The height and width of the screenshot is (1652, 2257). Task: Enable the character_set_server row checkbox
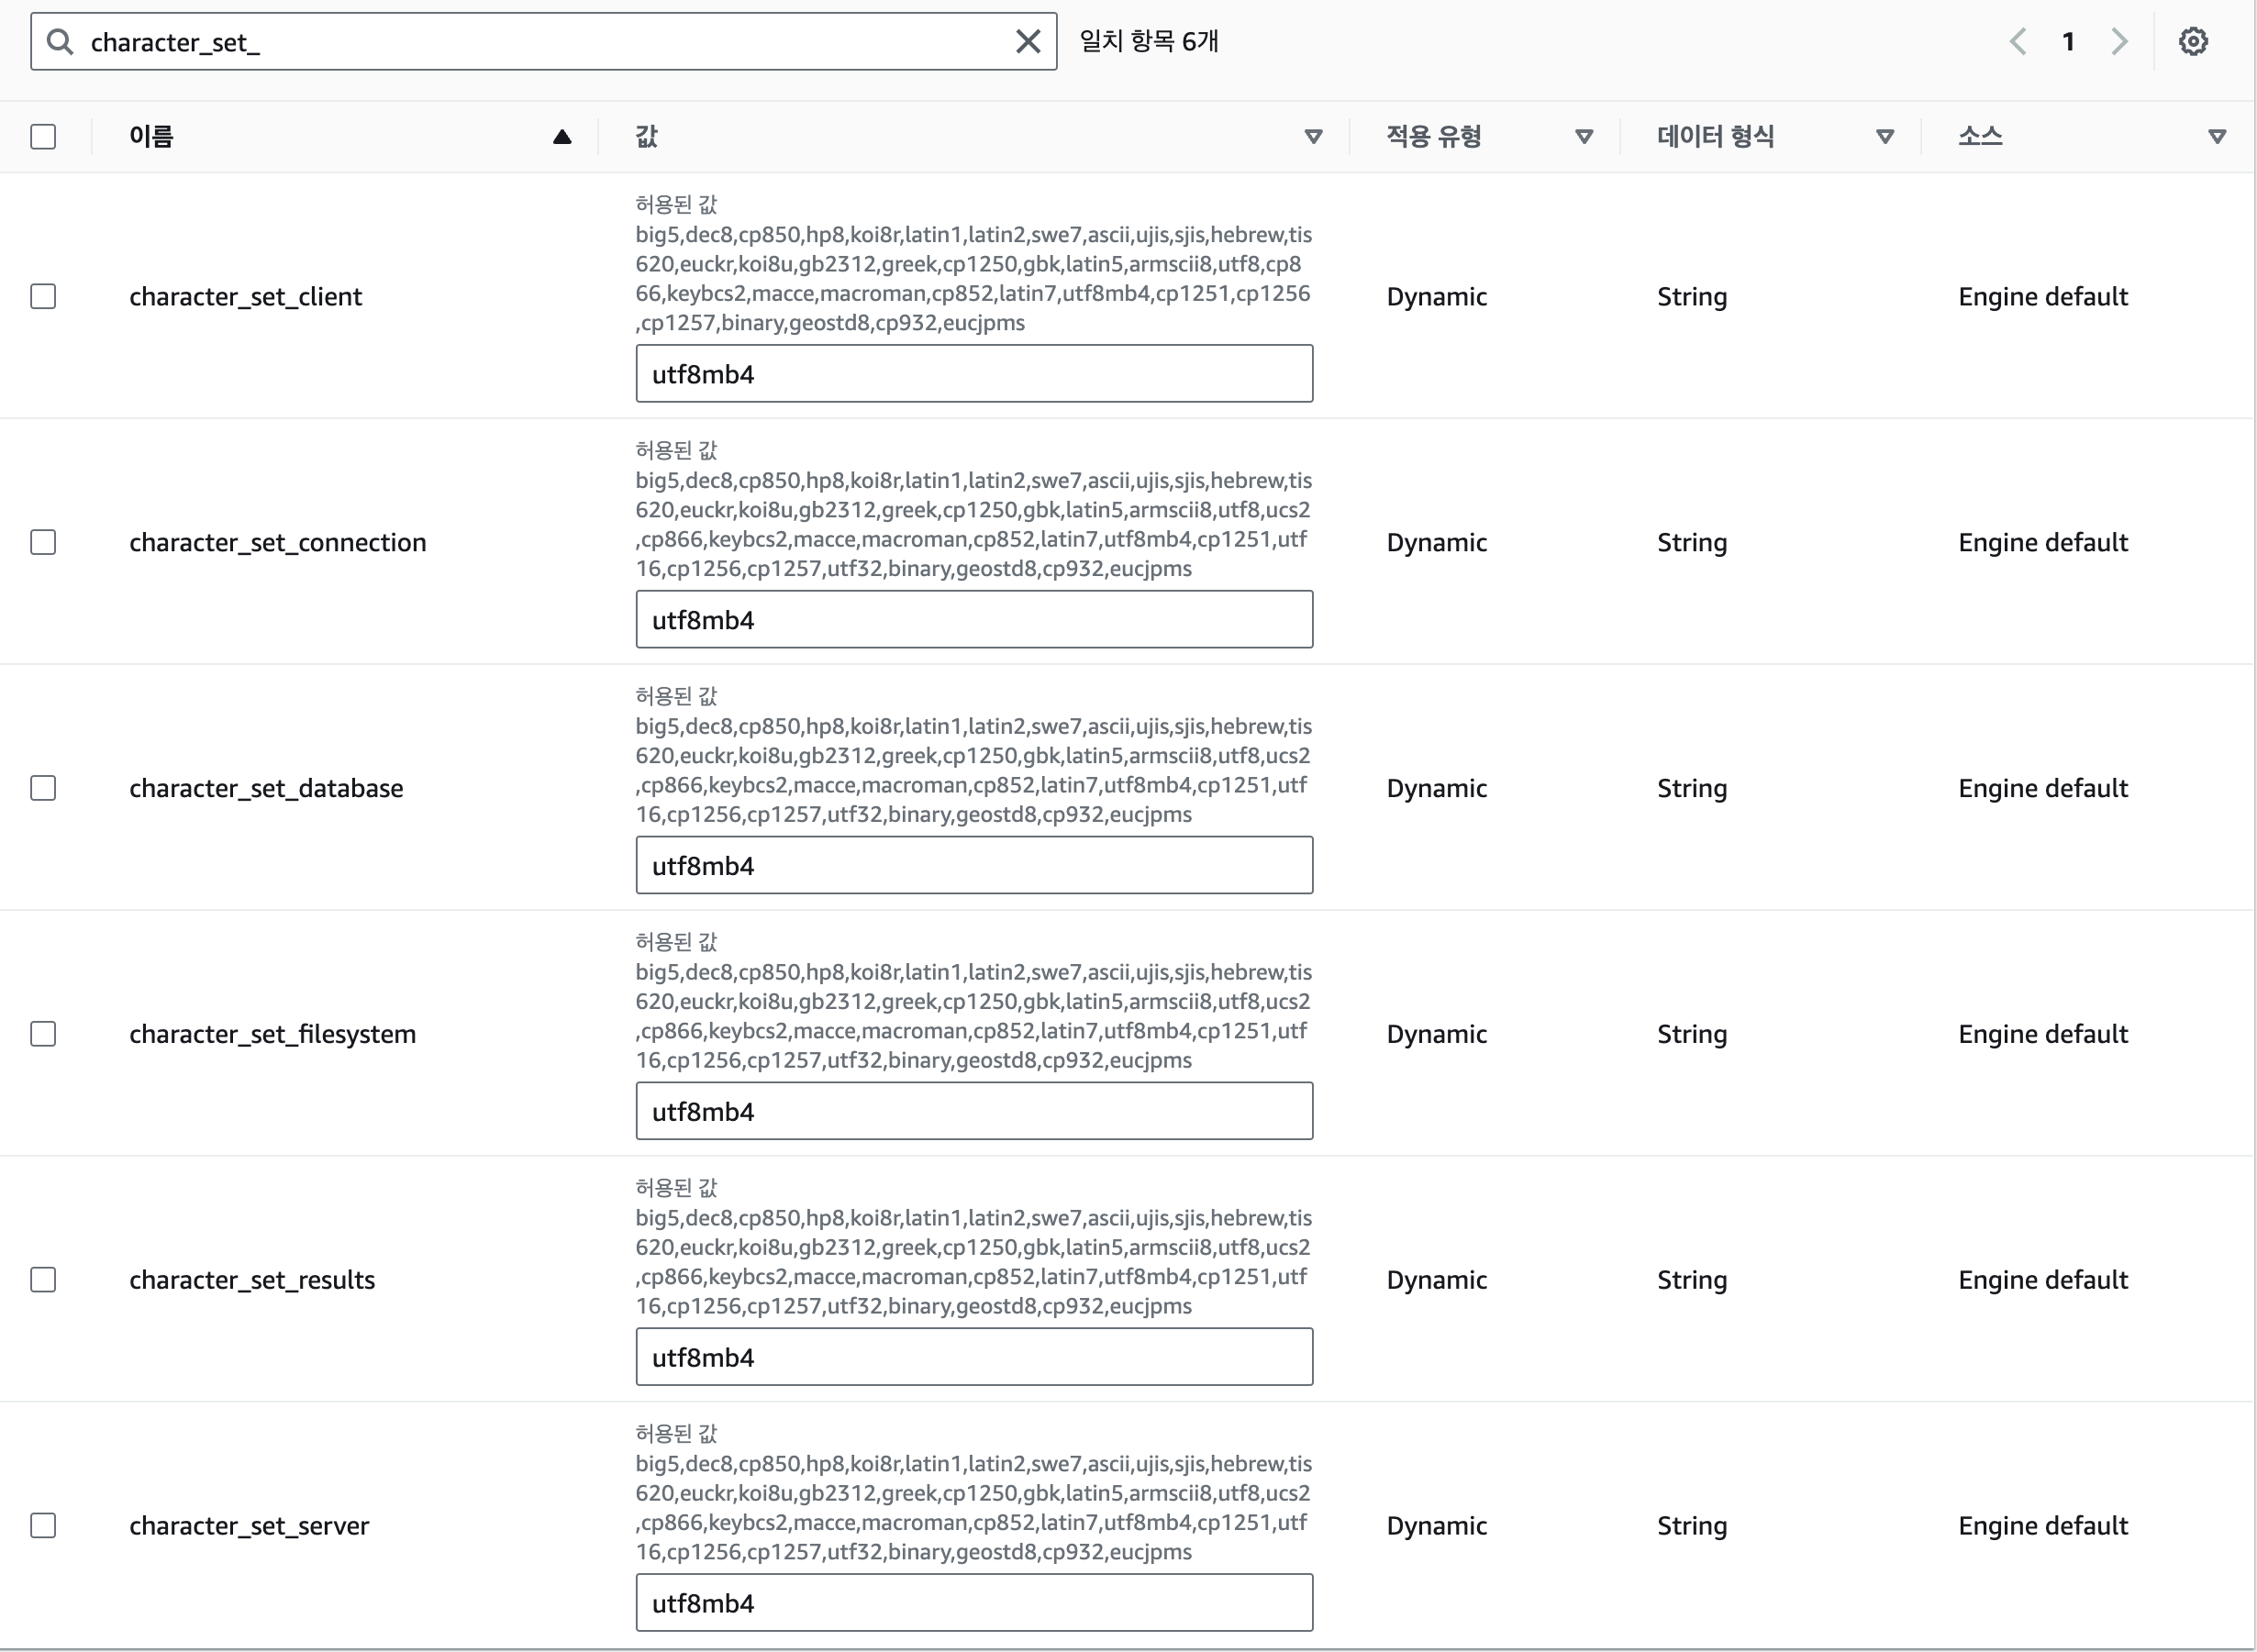(43, 1525)
